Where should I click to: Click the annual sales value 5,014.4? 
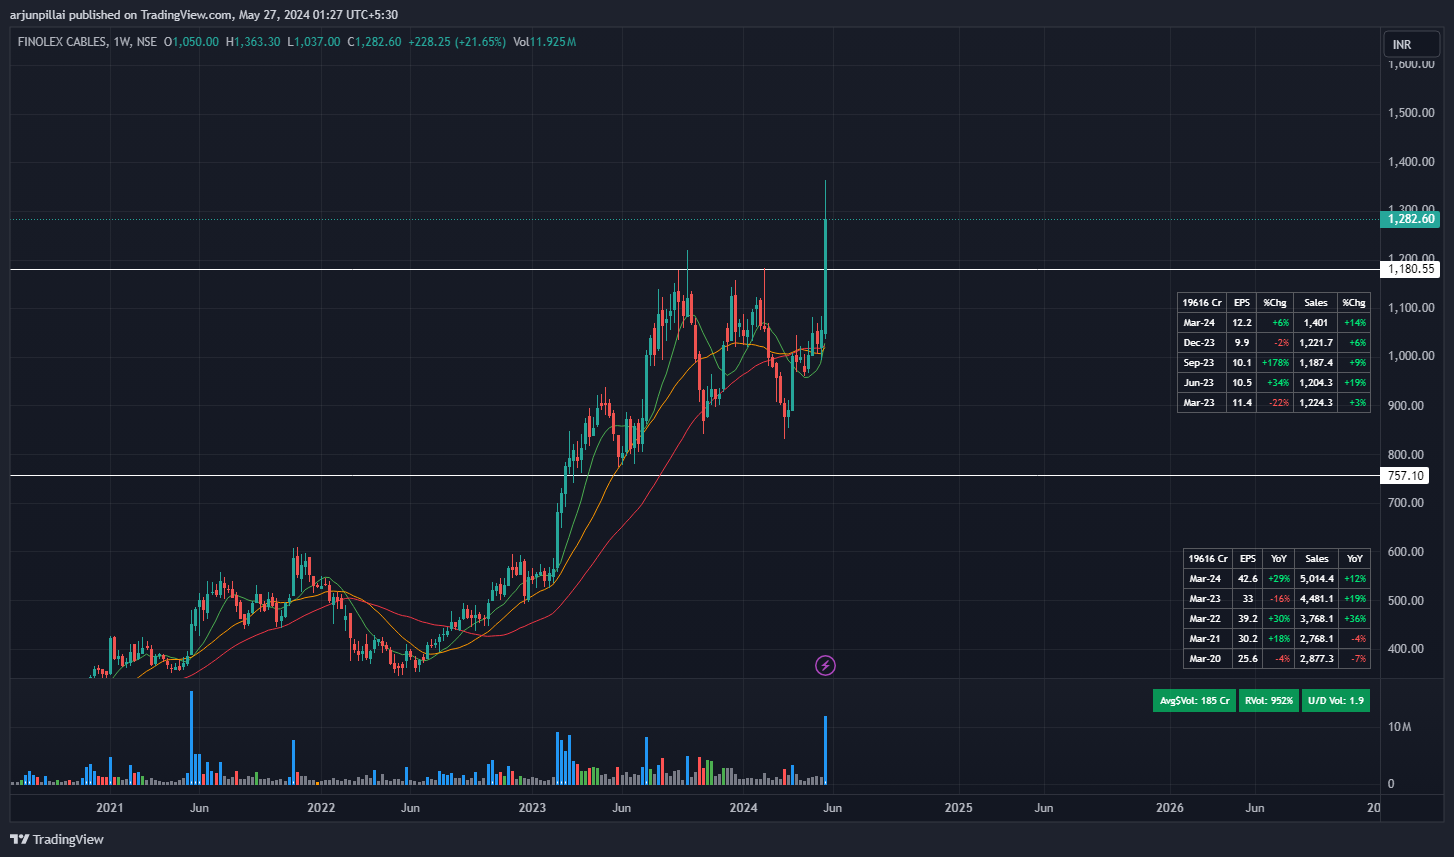tap(1317, 578)
